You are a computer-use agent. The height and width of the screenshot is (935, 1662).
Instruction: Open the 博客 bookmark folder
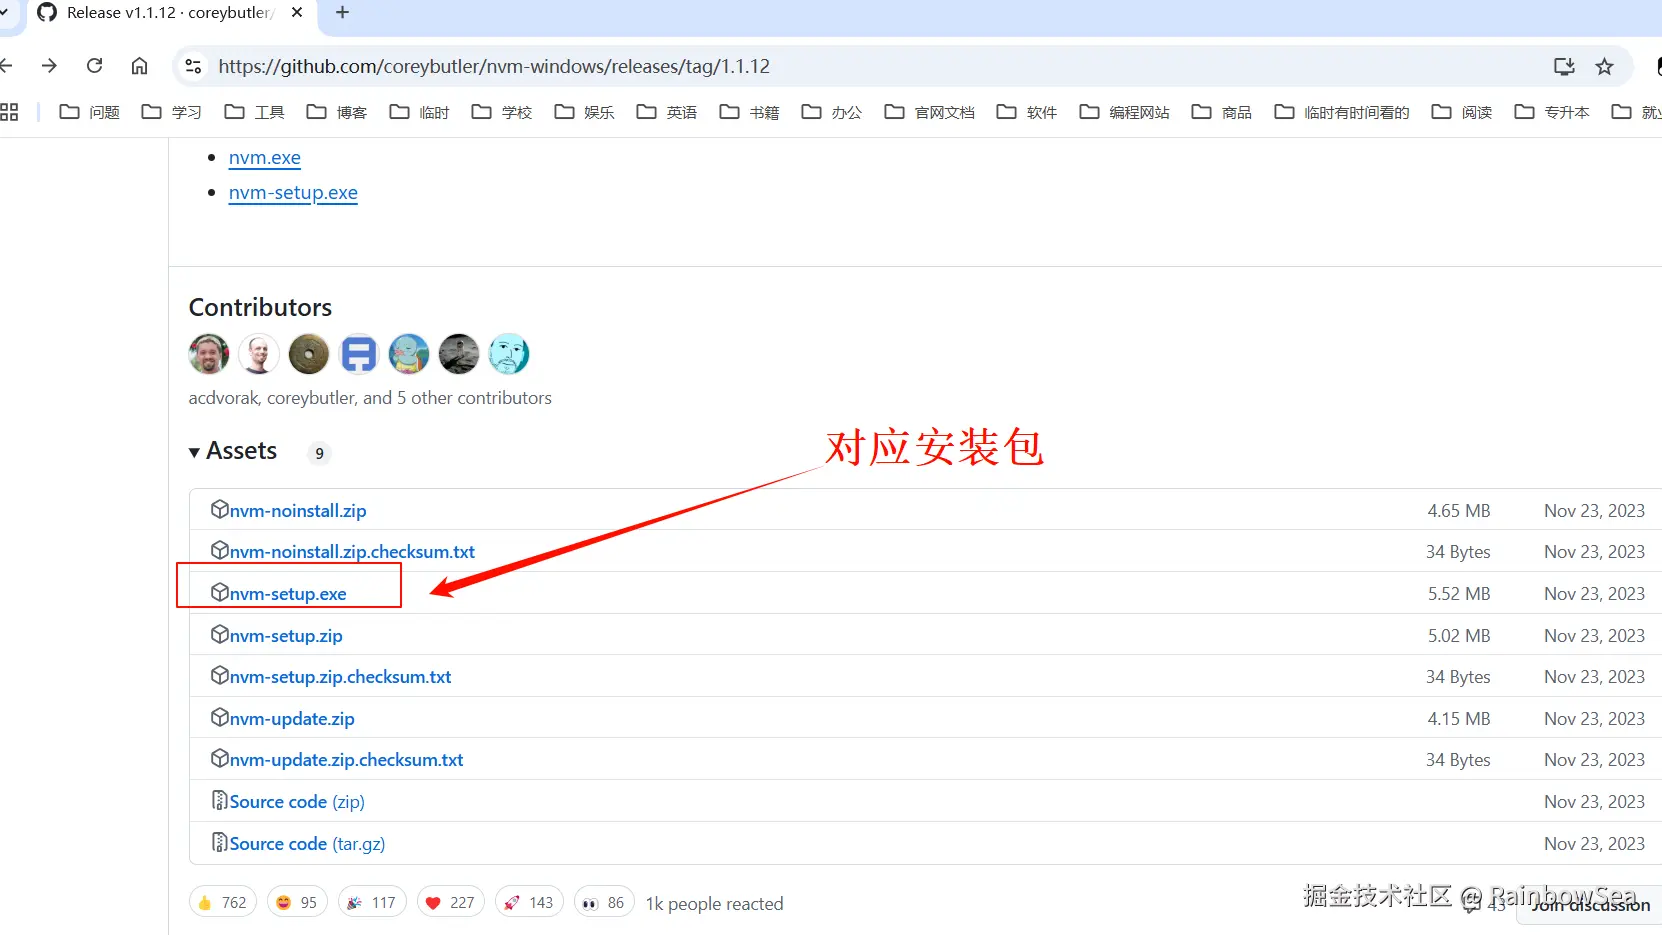(337, 112)
